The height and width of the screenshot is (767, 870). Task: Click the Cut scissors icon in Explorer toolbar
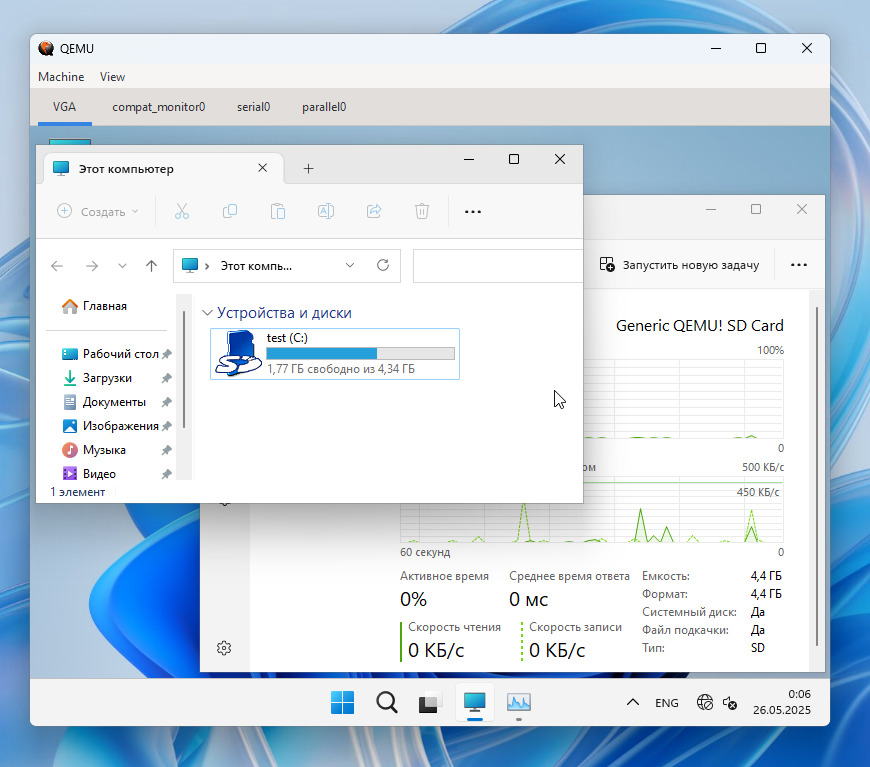pyautogui.click(x=181, y=211)
